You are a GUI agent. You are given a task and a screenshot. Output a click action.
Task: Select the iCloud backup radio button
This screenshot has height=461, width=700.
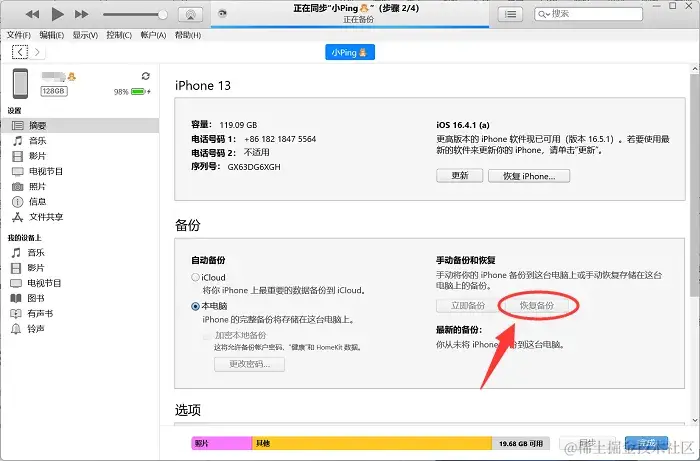pos(195,277)
